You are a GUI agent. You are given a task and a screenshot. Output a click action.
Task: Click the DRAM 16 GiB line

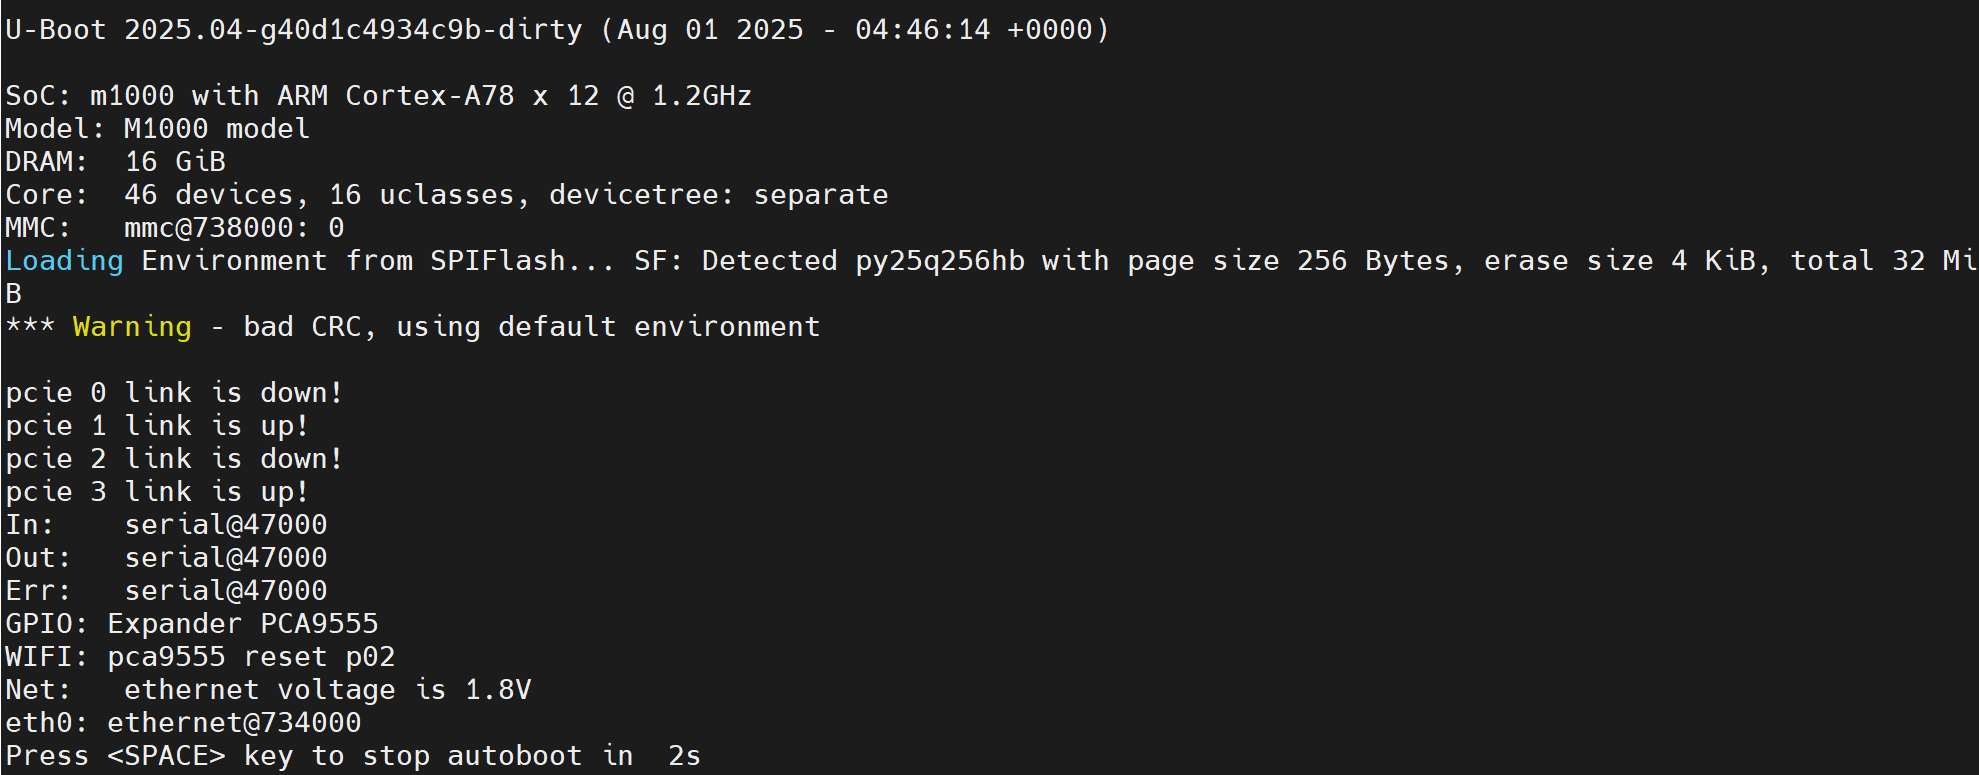tap(115, 162)
